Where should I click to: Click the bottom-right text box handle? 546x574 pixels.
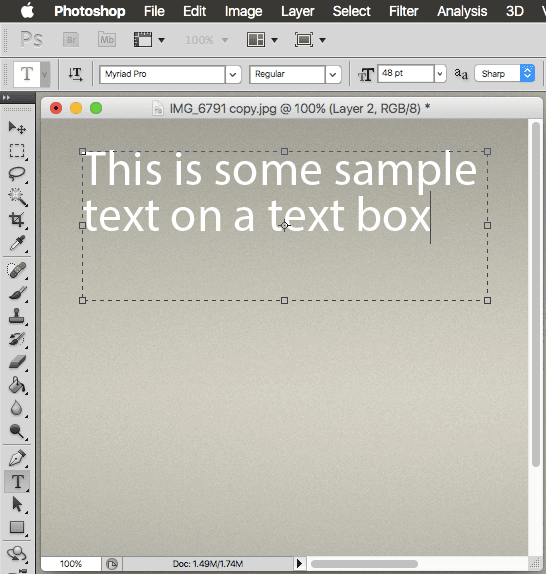click(487, 301)
